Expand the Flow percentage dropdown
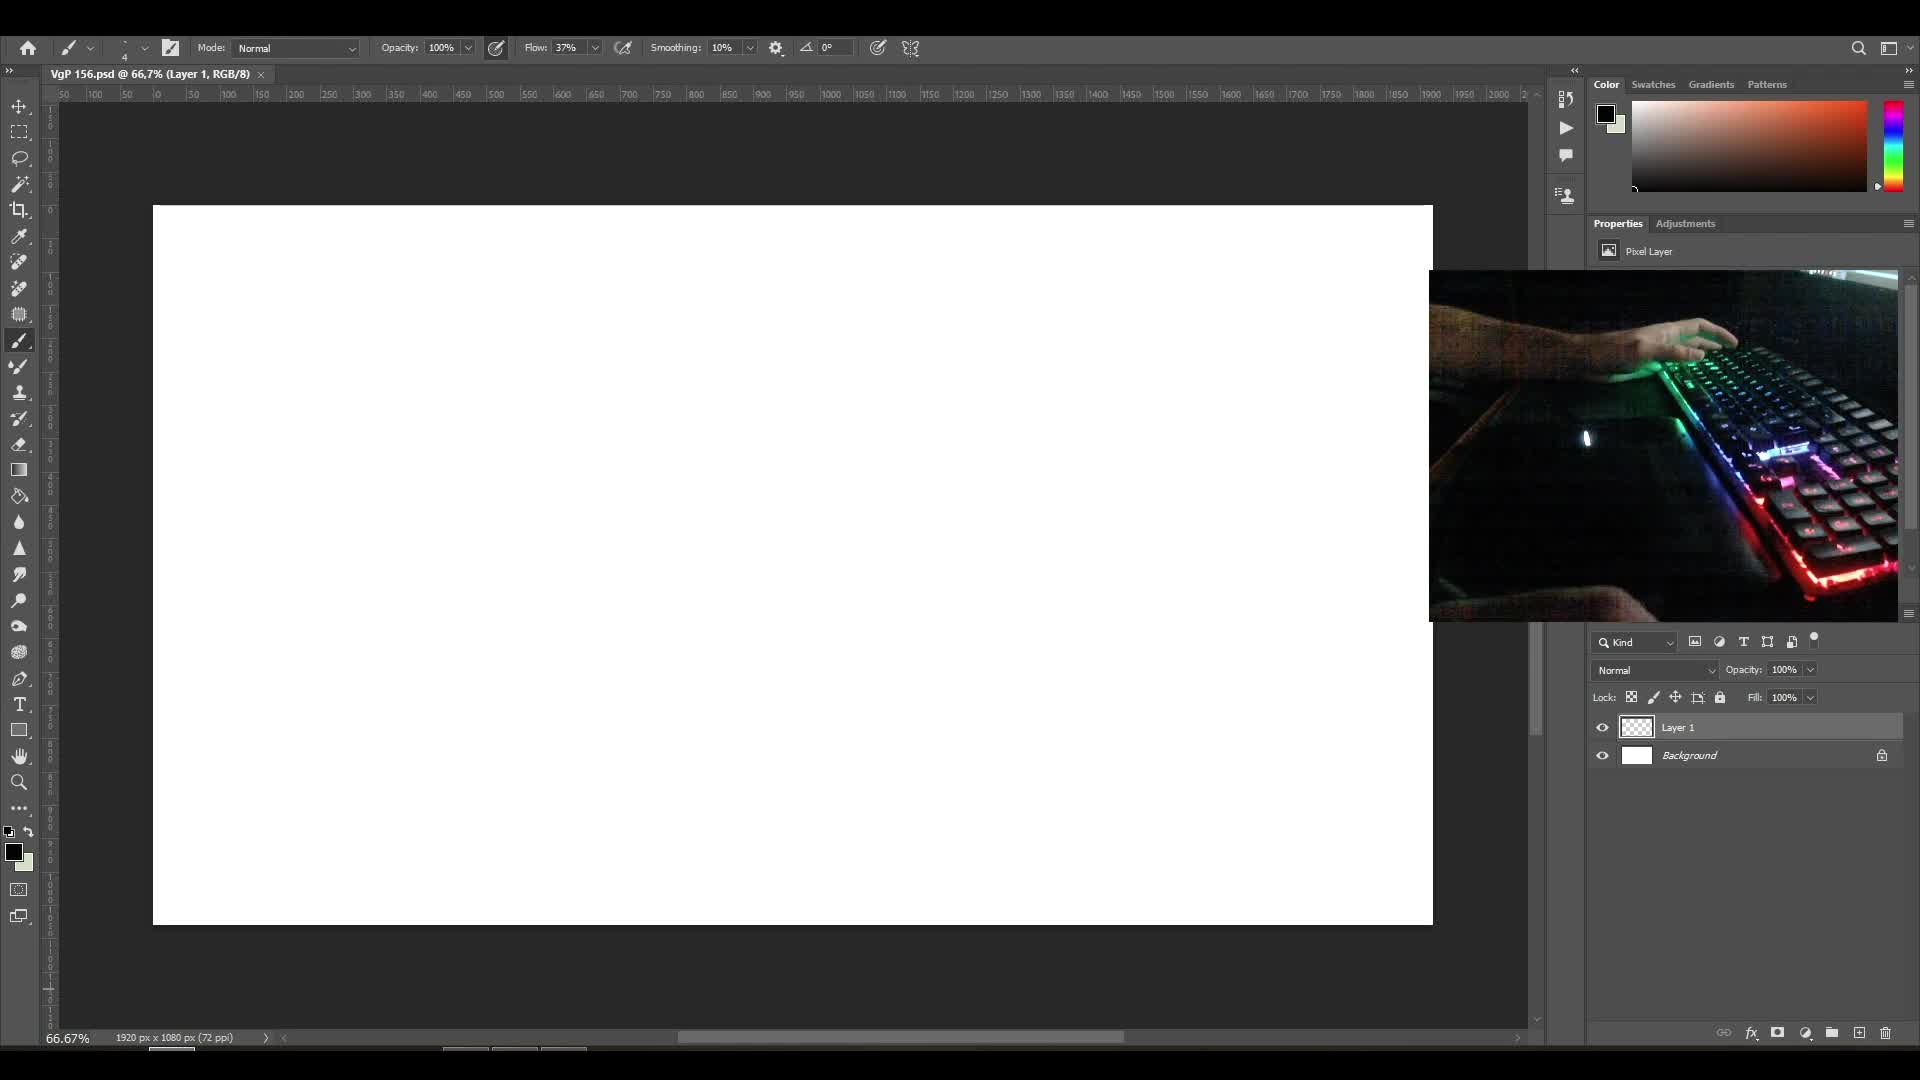Viewport: 1920px width, 1080px height. click(x=595, y=48)
